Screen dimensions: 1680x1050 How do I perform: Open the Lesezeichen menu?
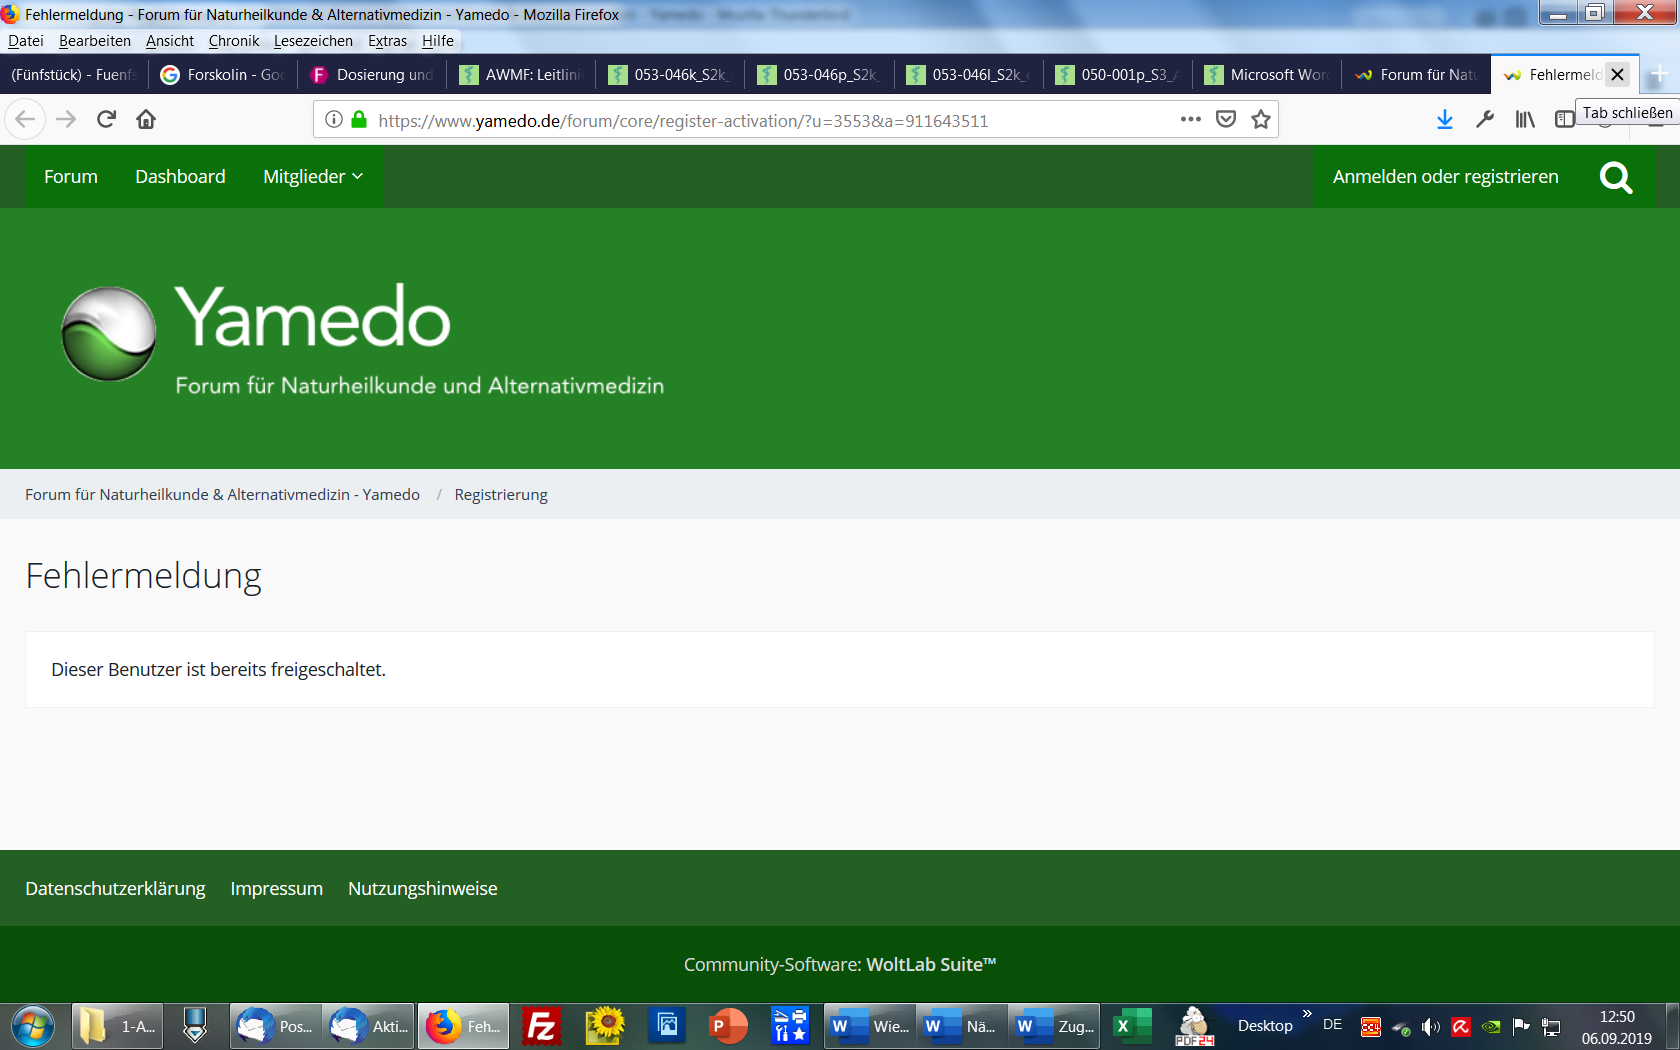[313, 41]
